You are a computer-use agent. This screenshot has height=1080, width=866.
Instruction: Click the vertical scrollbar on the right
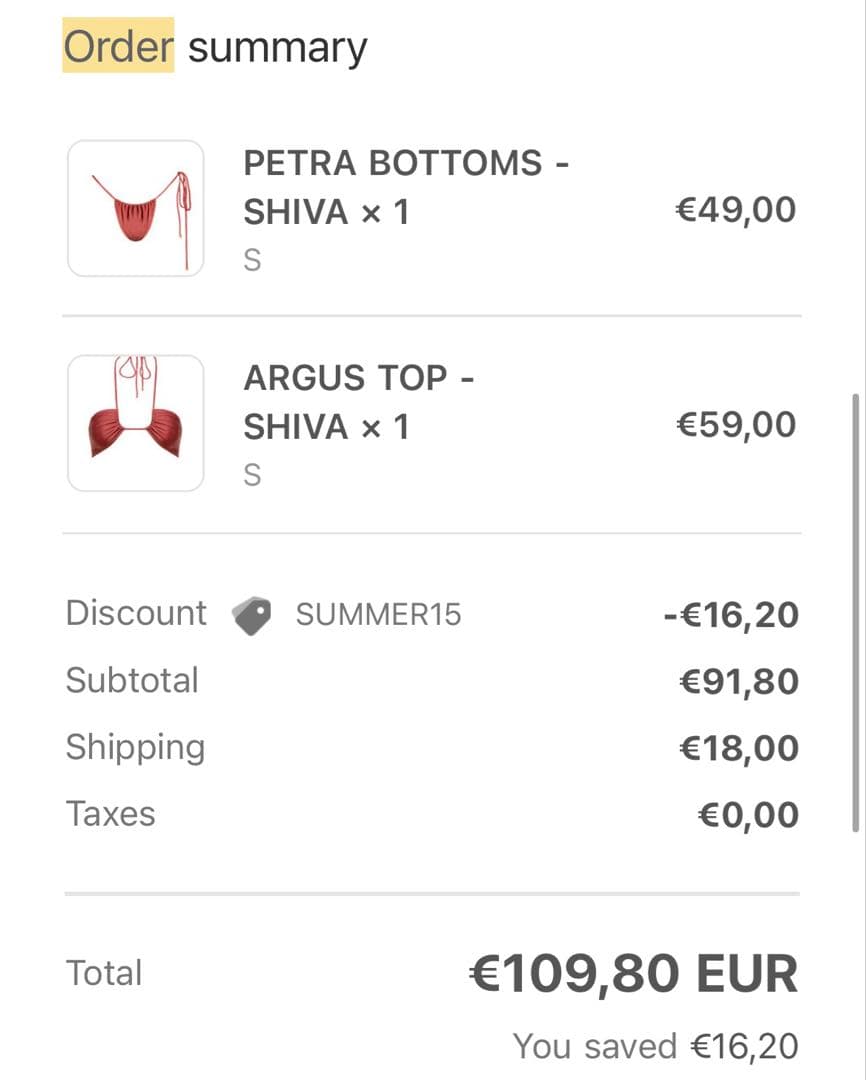tap(855, 612)
